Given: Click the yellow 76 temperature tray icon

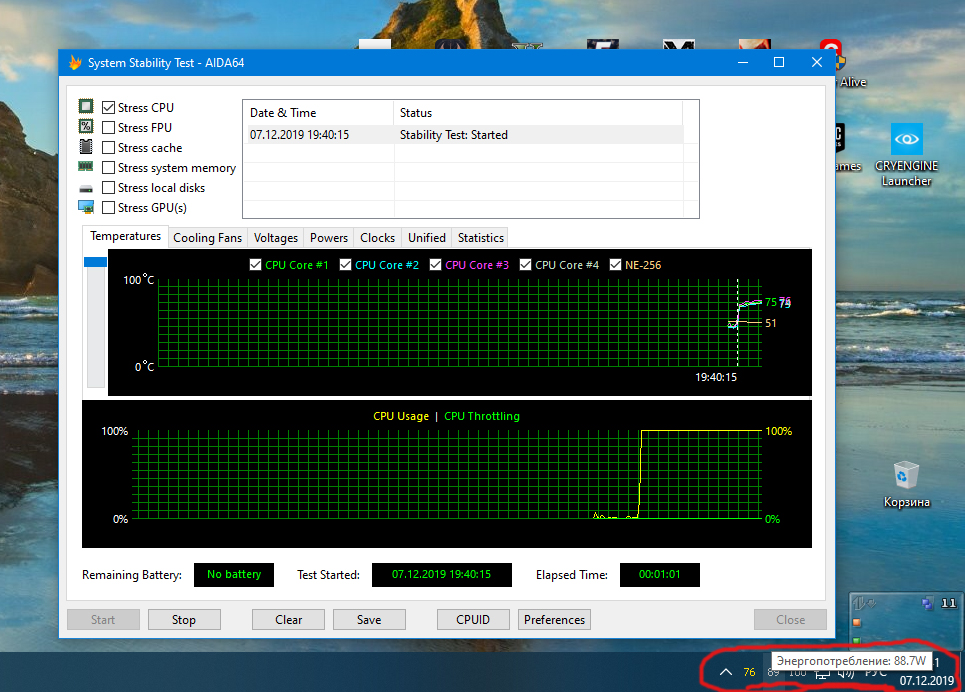Looking at the screenshot, I should point(749,672).
